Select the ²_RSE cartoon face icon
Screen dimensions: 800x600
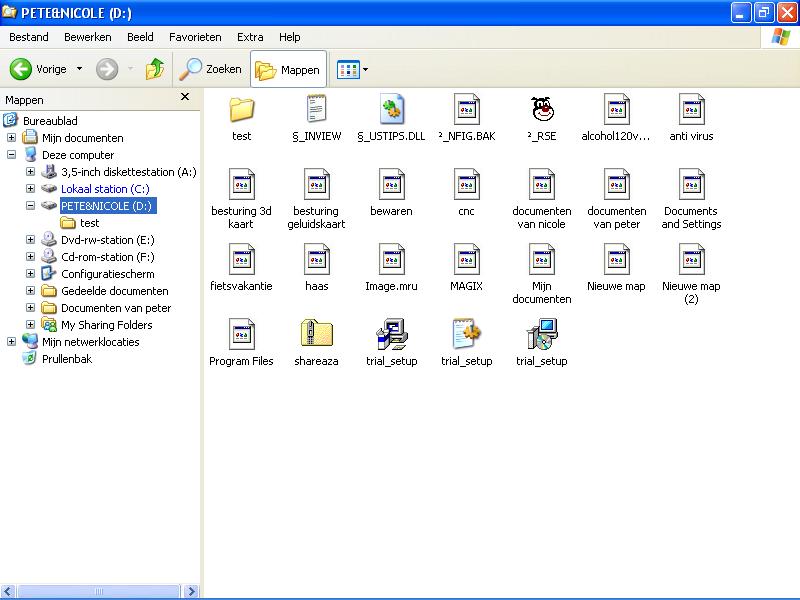(x=541, y=108)
